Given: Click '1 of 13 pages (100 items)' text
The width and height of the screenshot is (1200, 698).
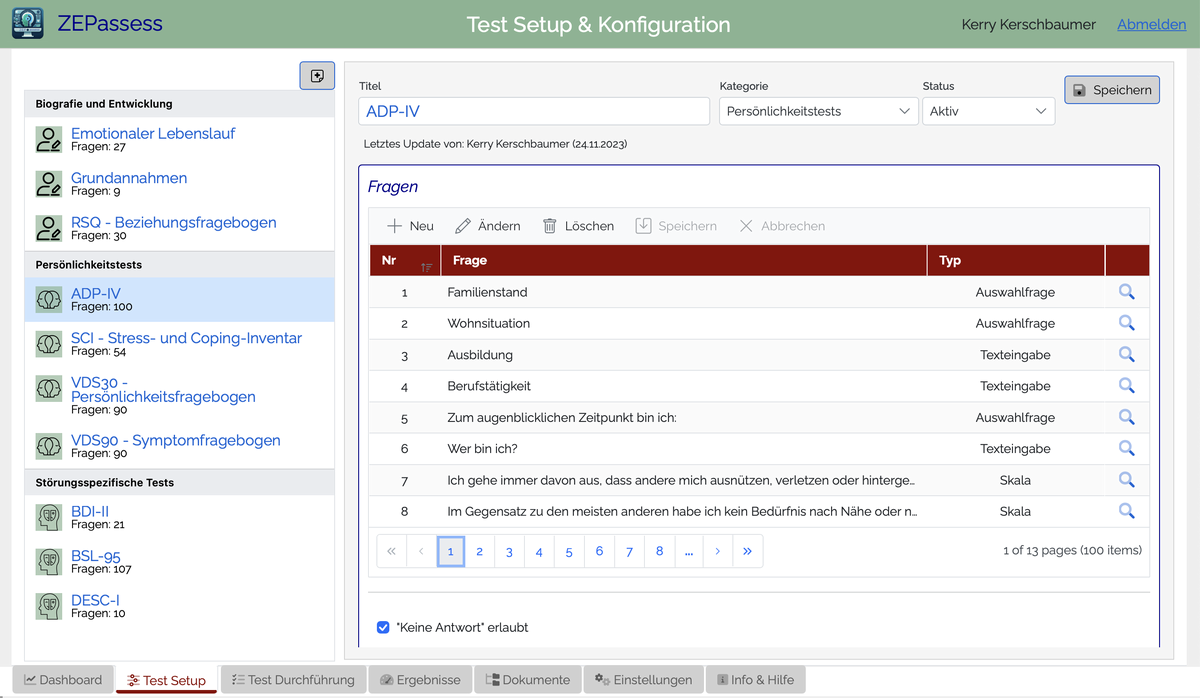Looking at the screenshot, I should 1072,550.
